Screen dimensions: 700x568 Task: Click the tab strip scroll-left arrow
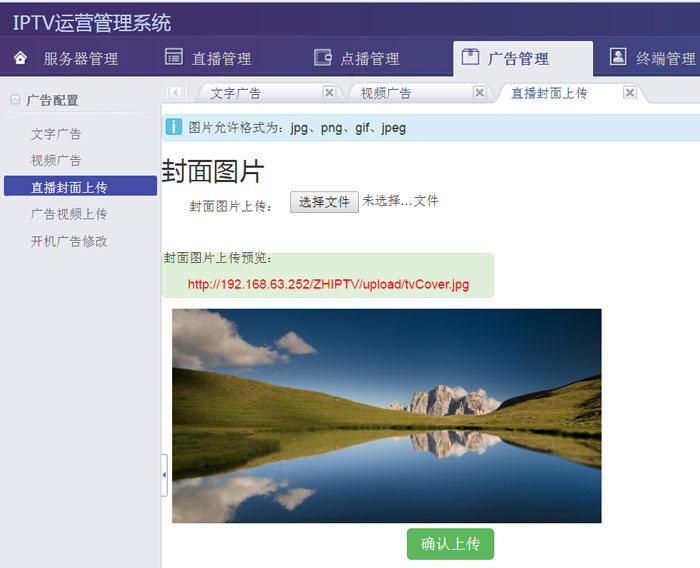tap(175, 92)
